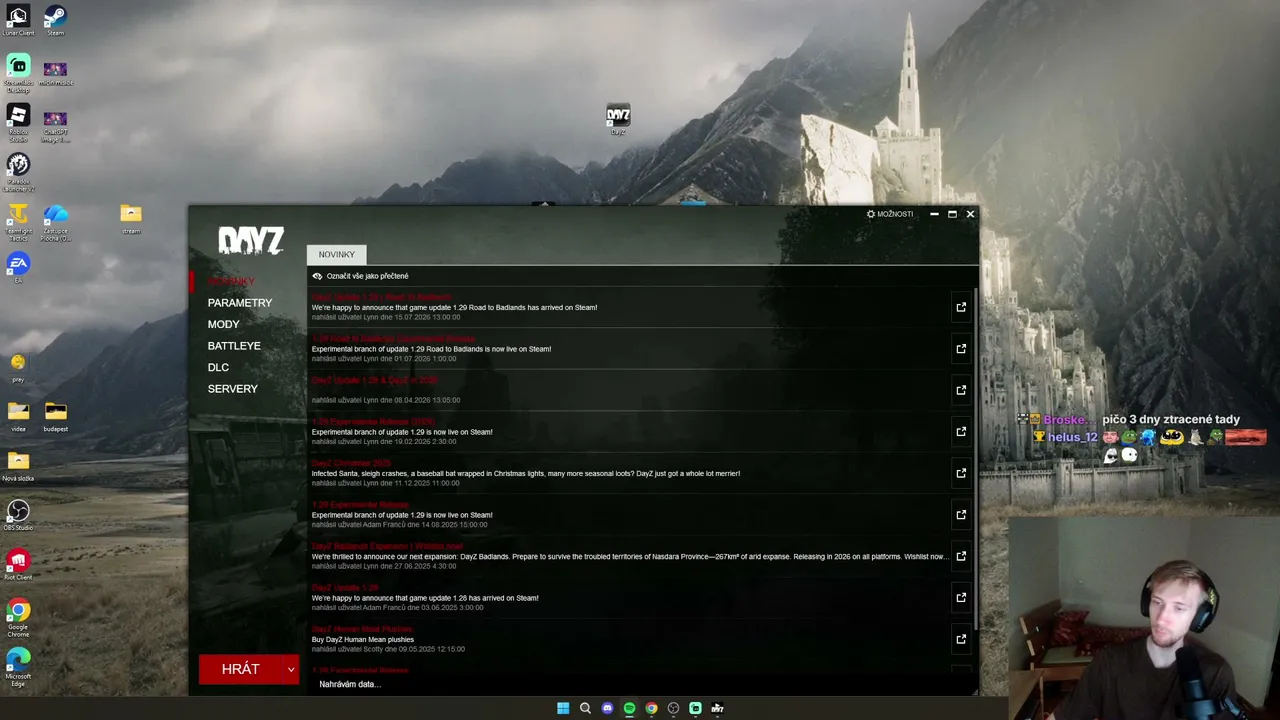Open SERVERY in the launcher sidebar
1280x720 pixels.
click(x=233, y=389)
